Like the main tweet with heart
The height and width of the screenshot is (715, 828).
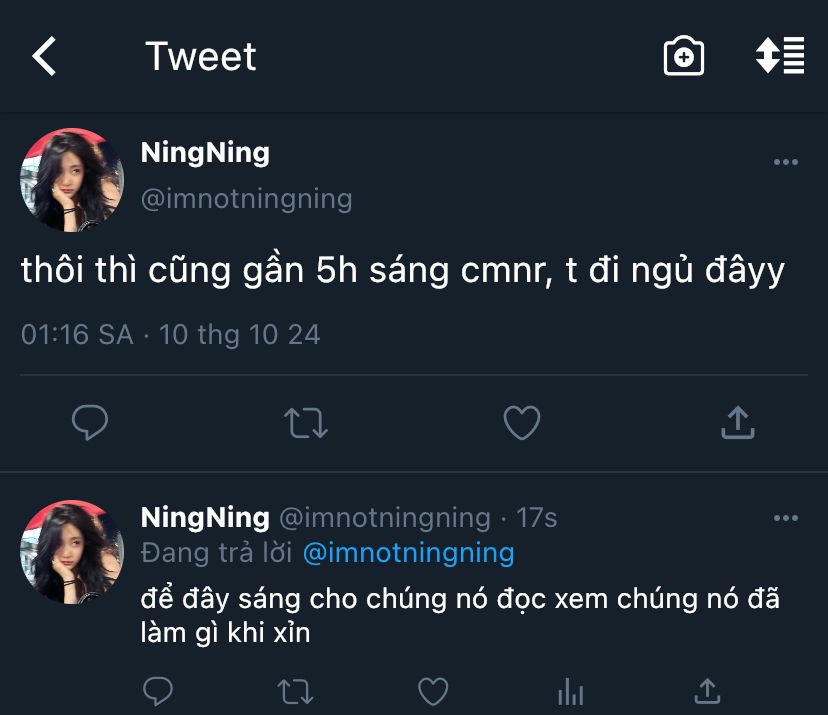point(521,423)
